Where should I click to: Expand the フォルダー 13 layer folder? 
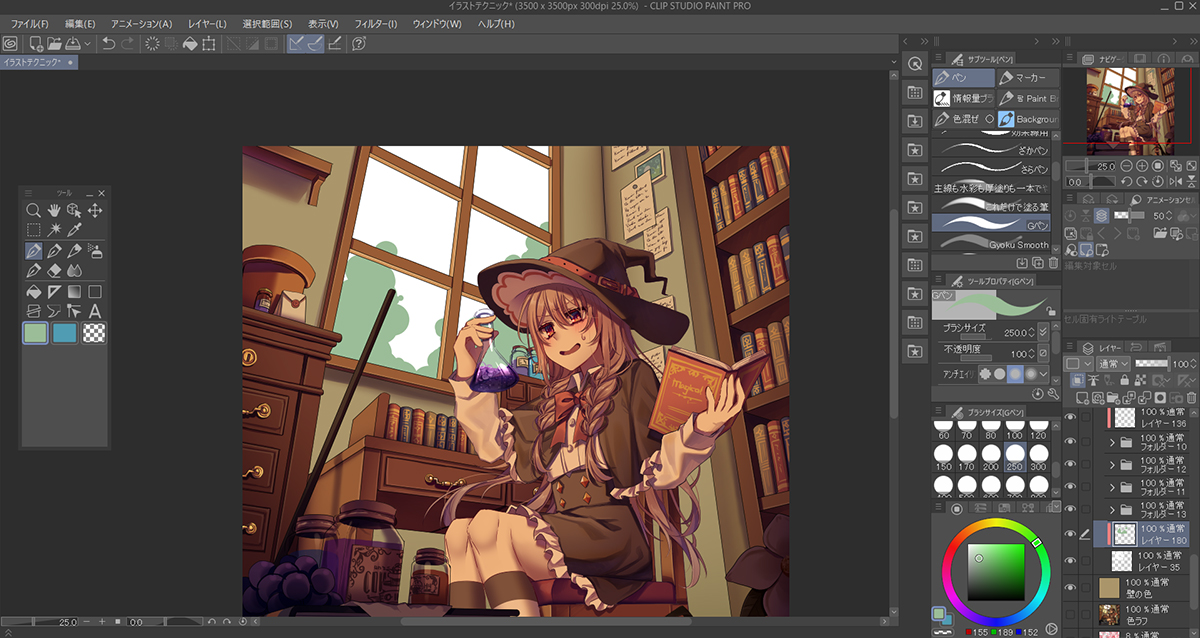point(1113,509)
